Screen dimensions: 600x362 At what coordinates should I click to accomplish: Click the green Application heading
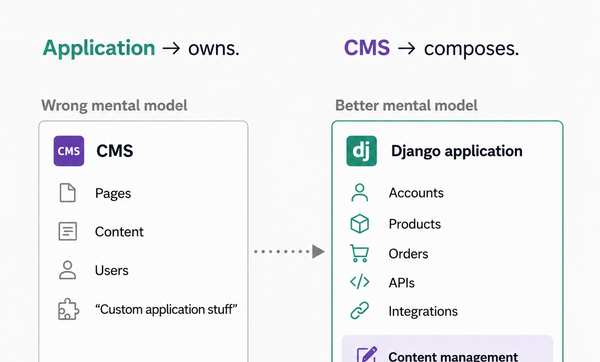tap(99, 49)
